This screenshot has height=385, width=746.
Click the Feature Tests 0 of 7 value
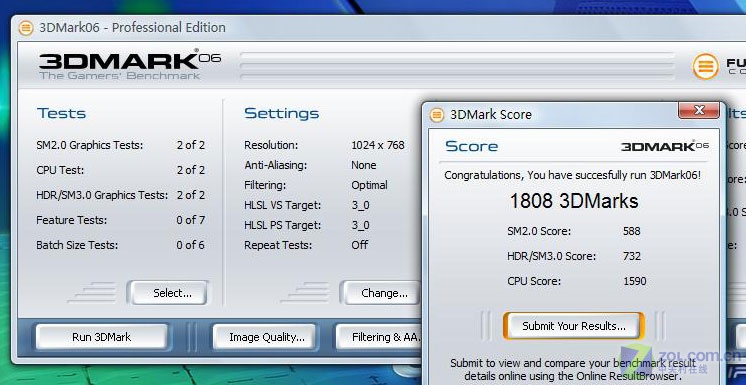tap(191, 220)
